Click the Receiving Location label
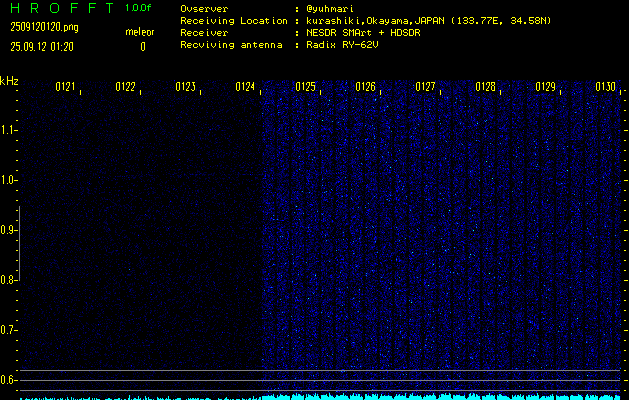The height and width of the screenshot is (400, 629). coord(234,21)
